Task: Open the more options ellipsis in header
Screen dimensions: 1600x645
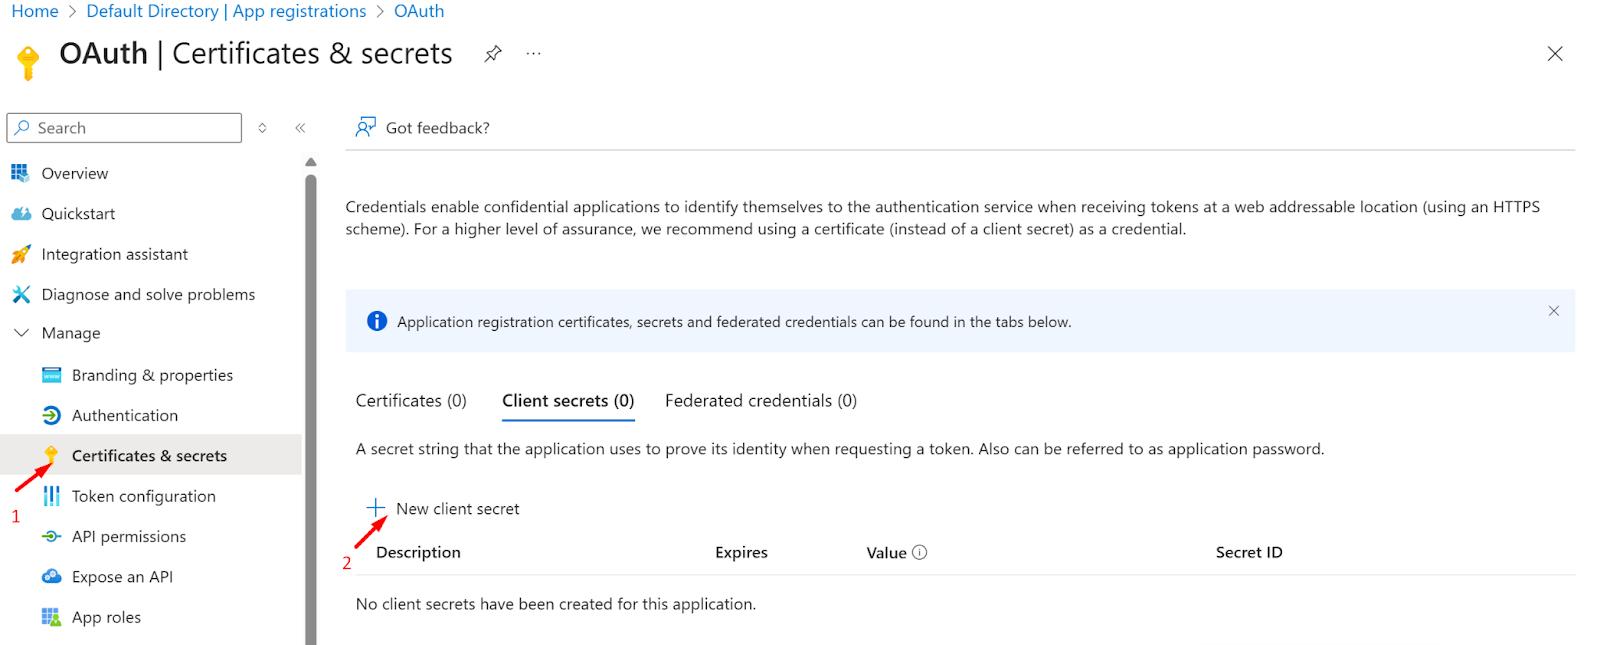Action: tap(534, 54)
